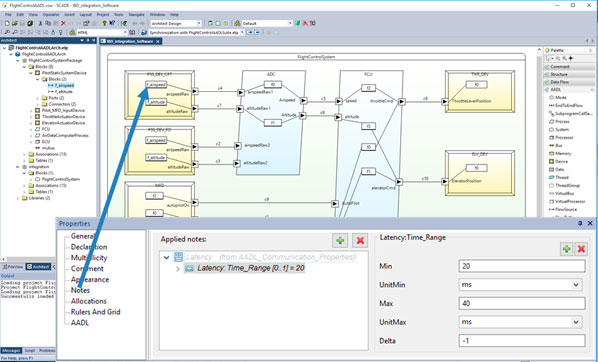Image resolution: width=598 pixels, height=362 pixels.
Task: Click green plus in Latency:Time_Range section
Action: tap(566, 249)
